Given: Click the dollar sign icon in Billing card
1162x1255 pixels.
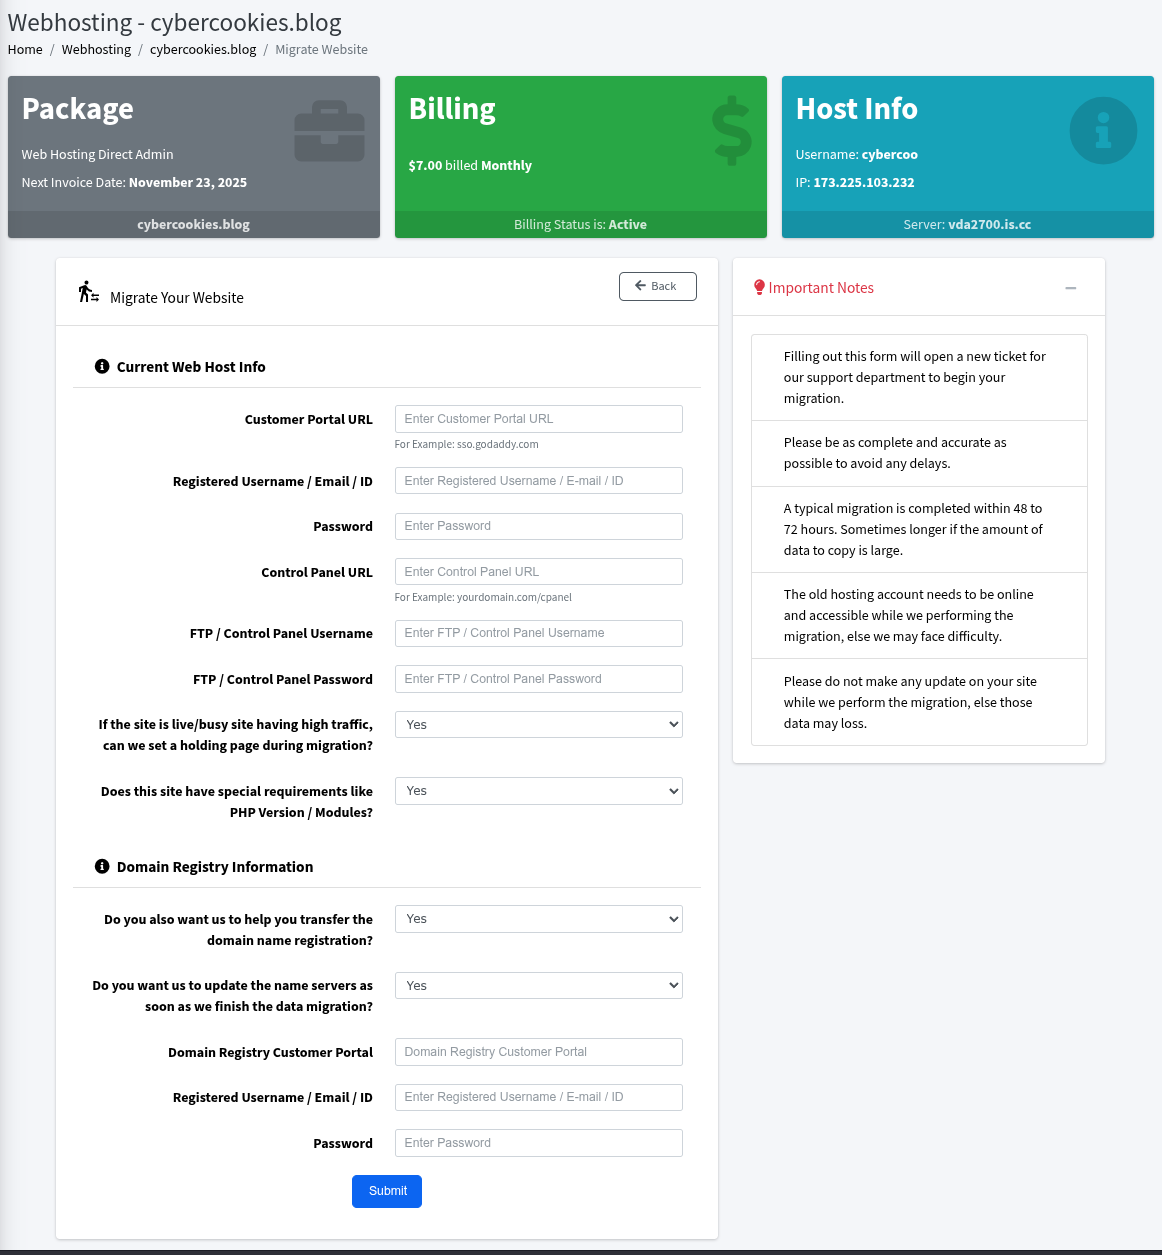Looking at the screenshot, I should (x=731, y=131).
